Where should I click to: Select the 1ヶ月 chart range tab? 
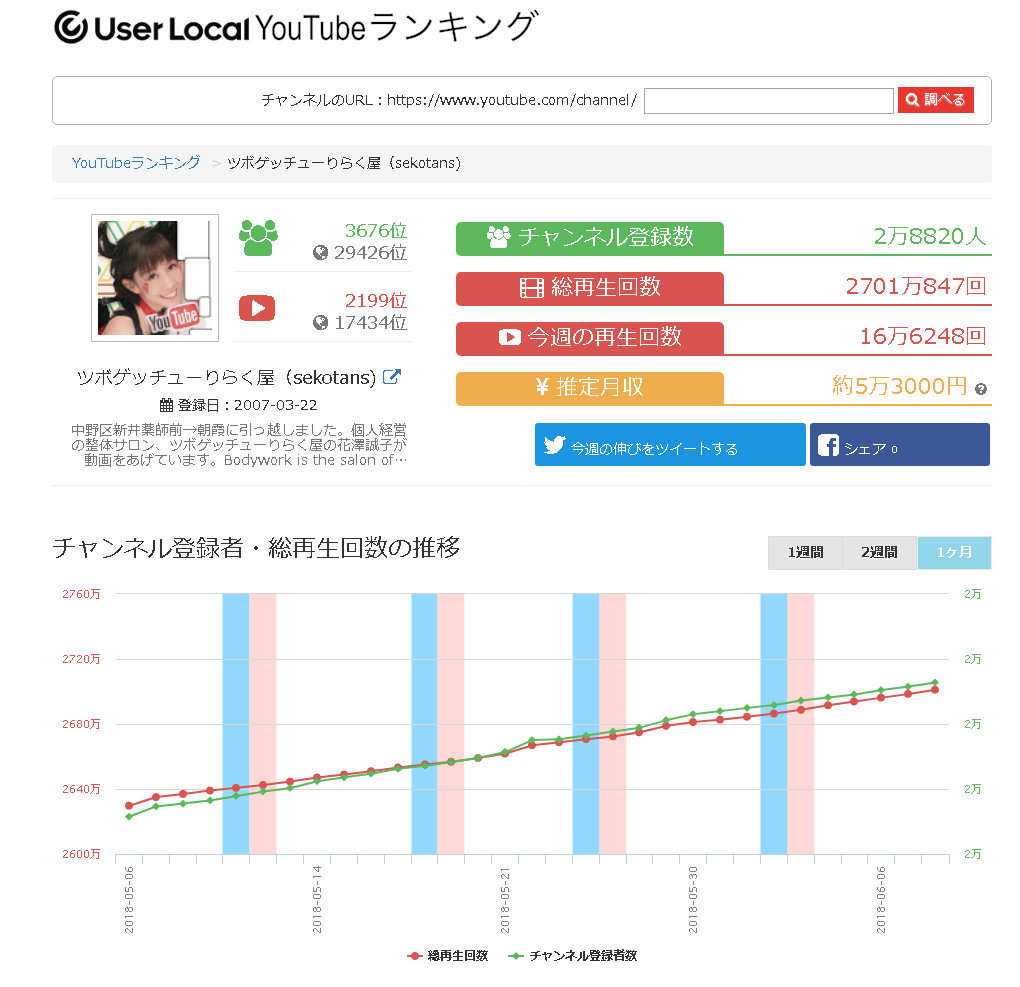click(954, 552)
